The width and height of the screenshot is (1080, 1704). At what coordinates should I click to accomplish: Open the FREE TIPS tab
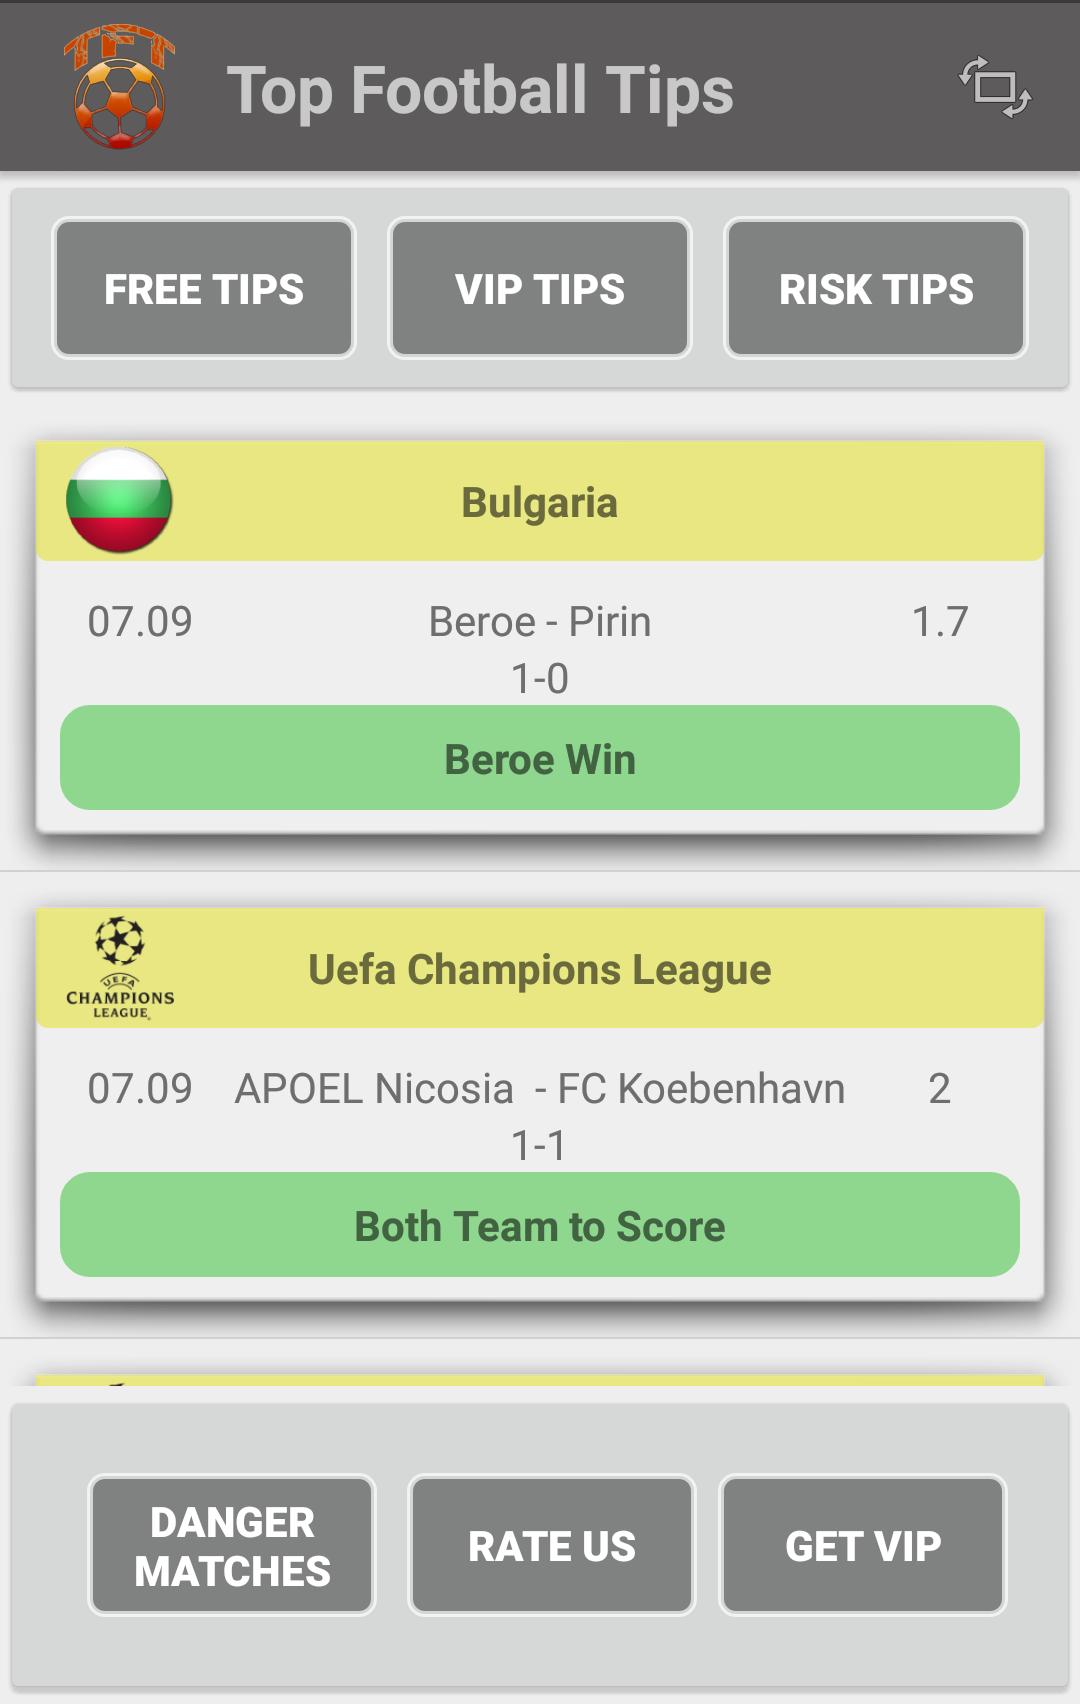pos(204,288)
